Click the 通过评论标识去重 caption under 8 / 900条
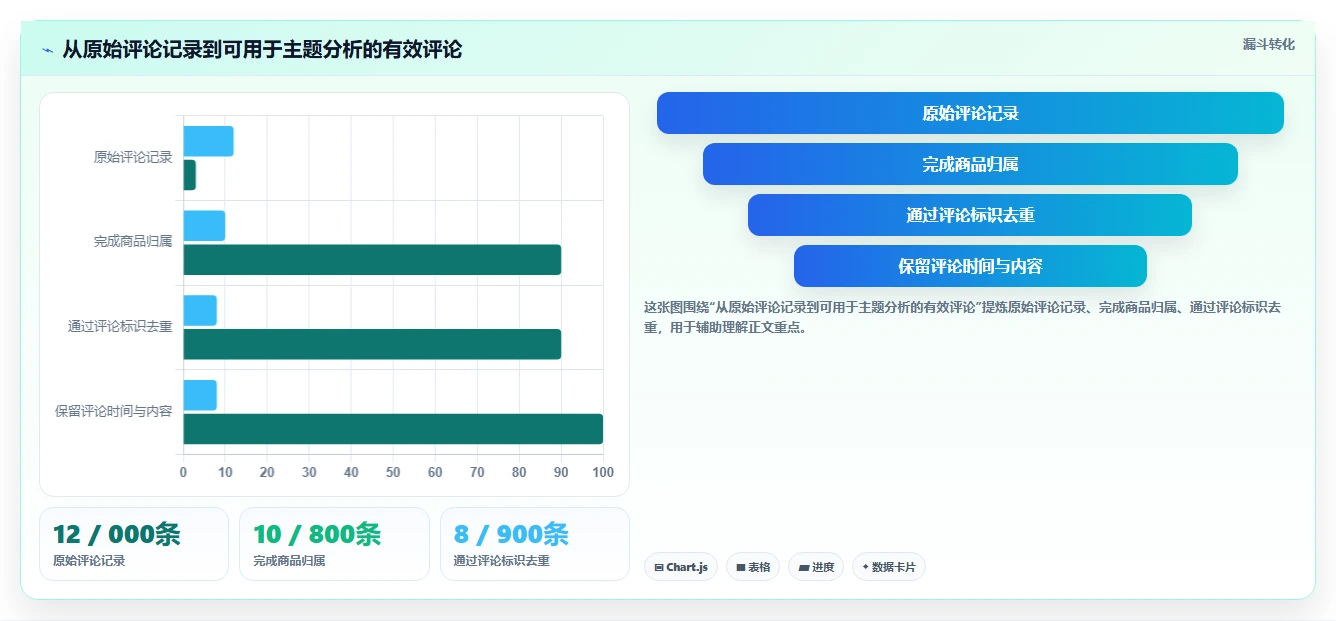 [501, 561]
